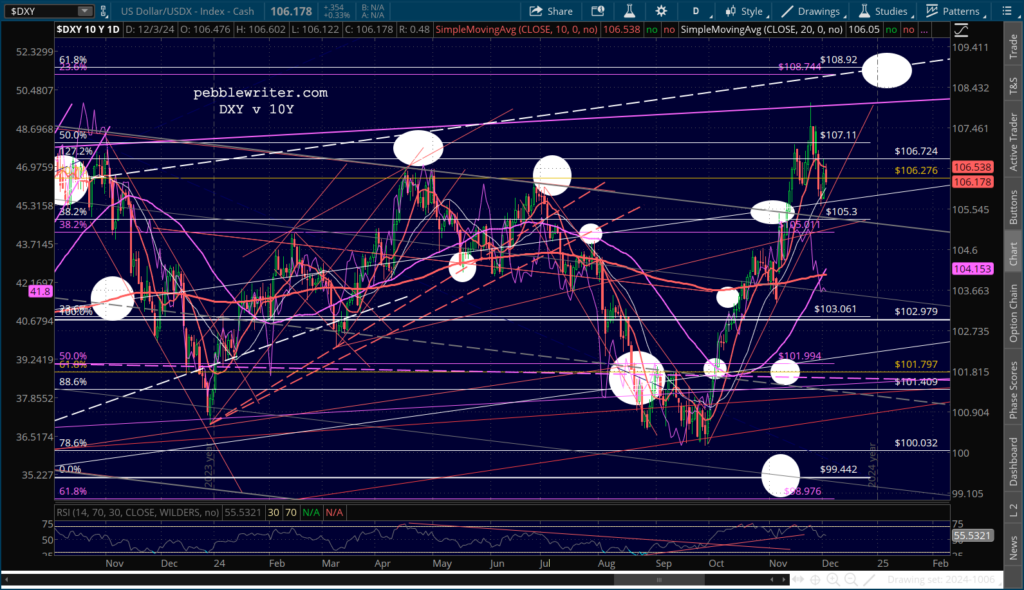Open the D timeframe dropdown
1024x590 pixels.
pyautogui.click(x=696, y=11)
